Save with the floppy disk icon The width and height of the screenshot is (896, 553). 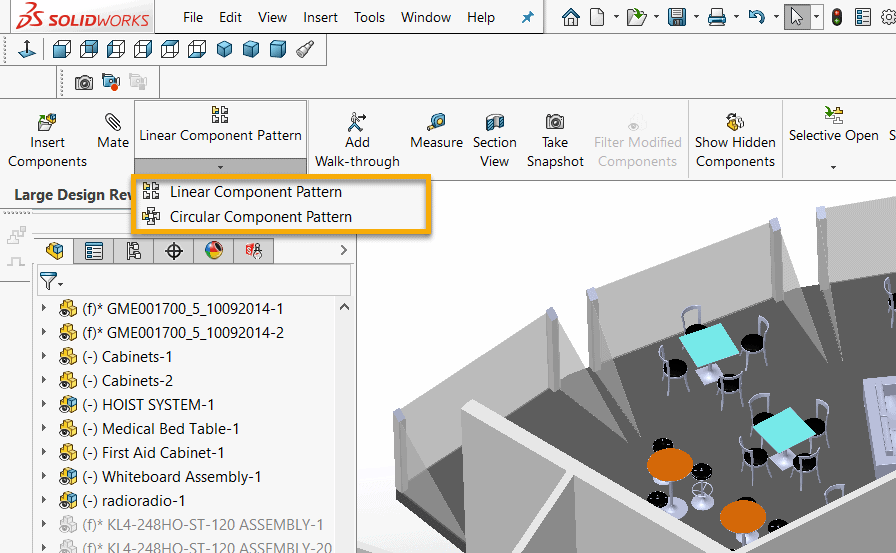[677, 17]
